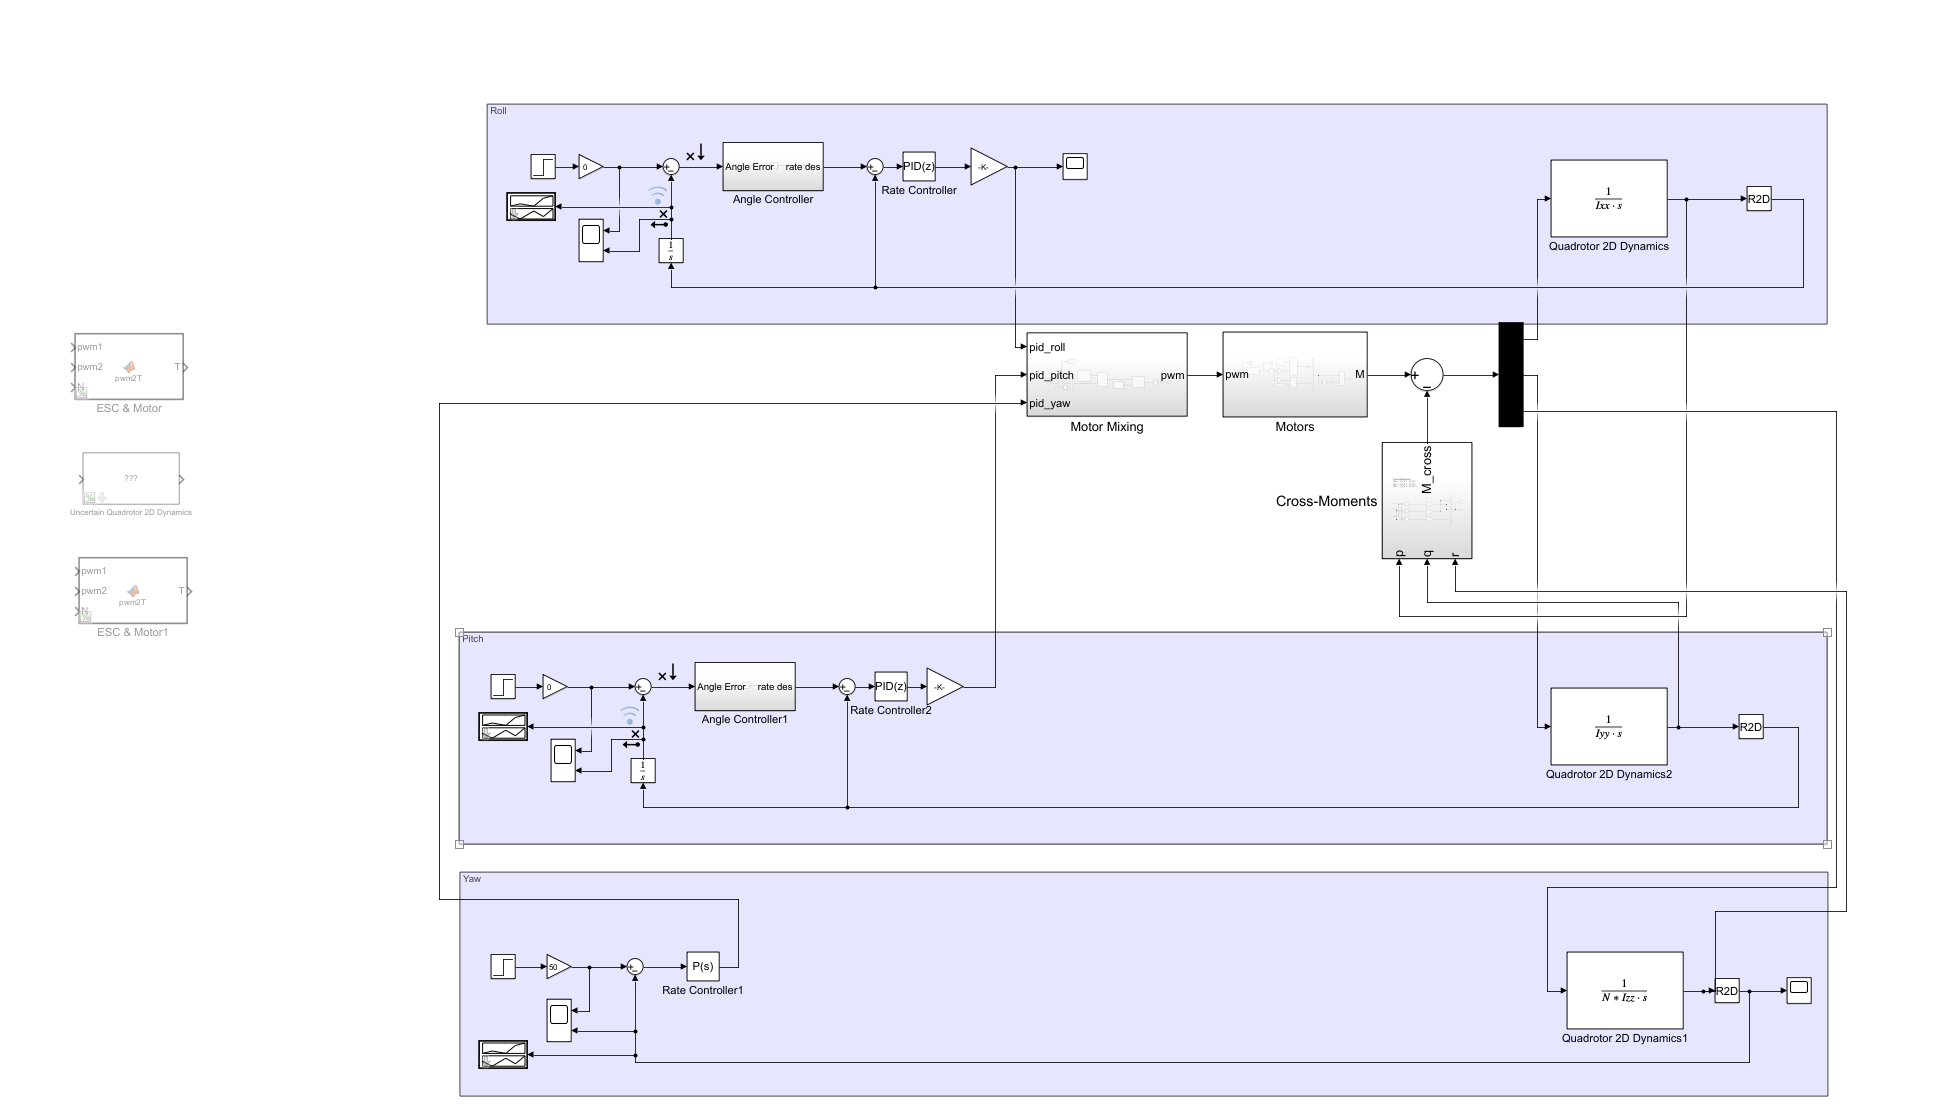Click the PID(z) Rate Controller block in Roll
This screenshot has height=1114, width=1942.
tap(918, 167)
